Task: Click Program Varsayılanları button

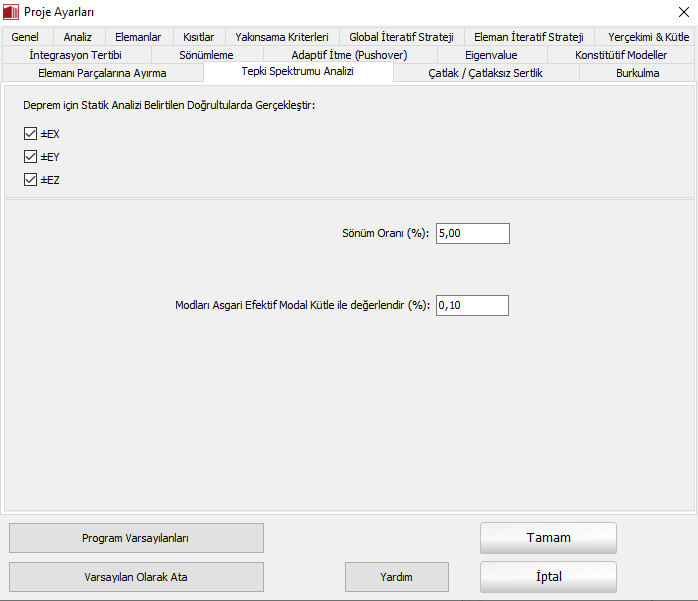Action: tap(136, 538)
